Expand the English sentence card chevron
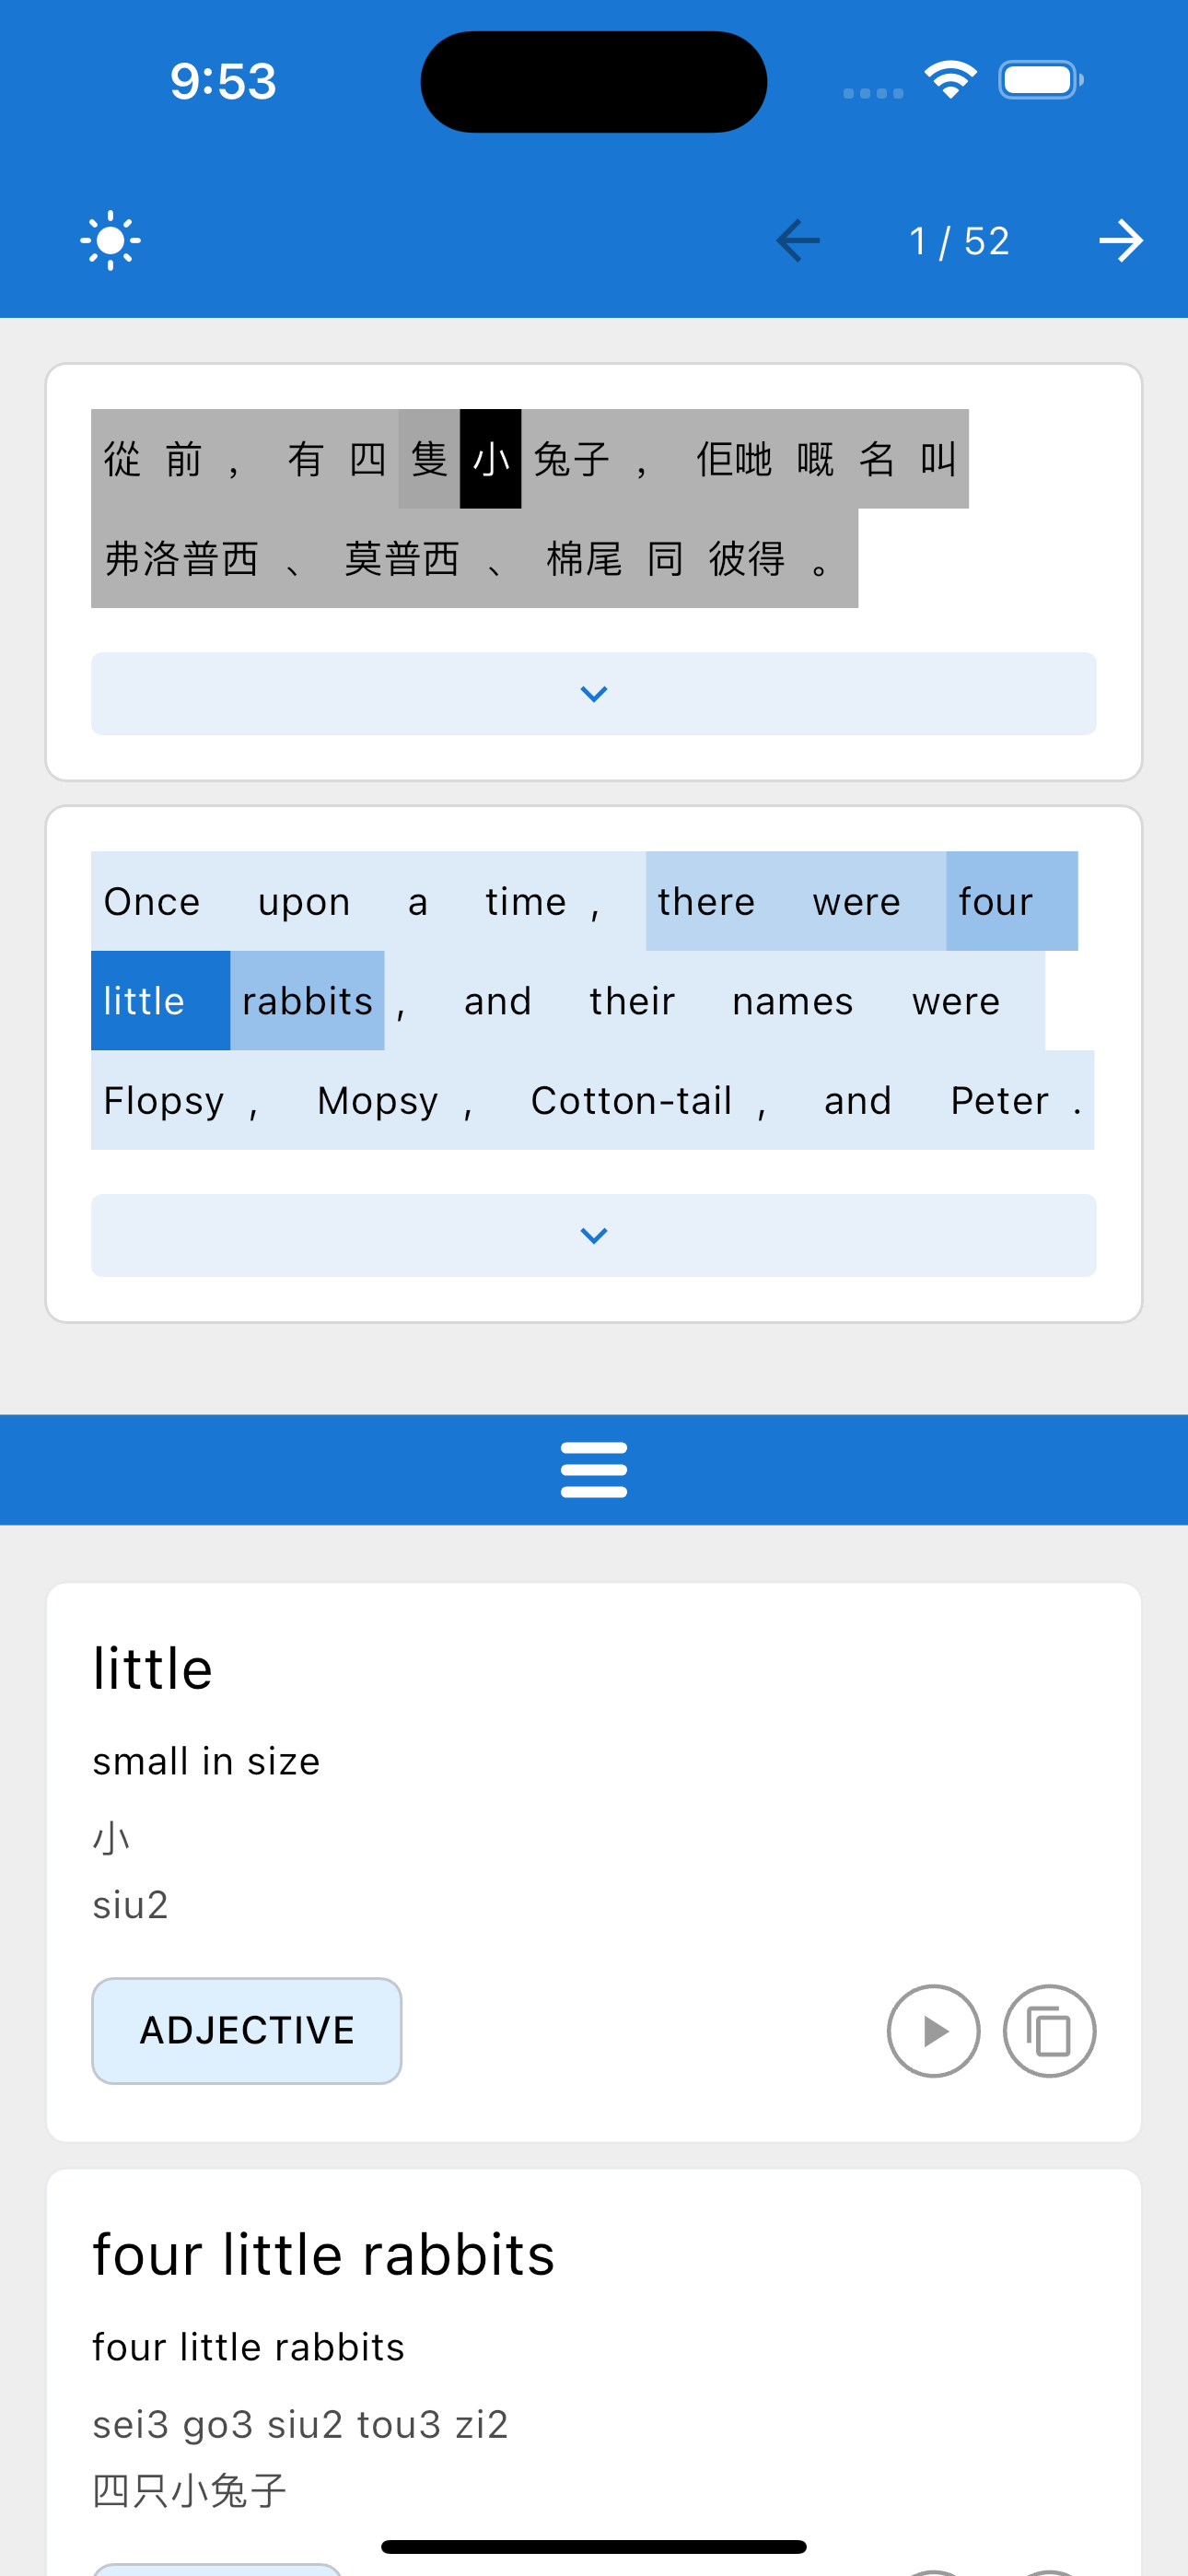Screen dimensions: 1188x2576 (594, 1236)
